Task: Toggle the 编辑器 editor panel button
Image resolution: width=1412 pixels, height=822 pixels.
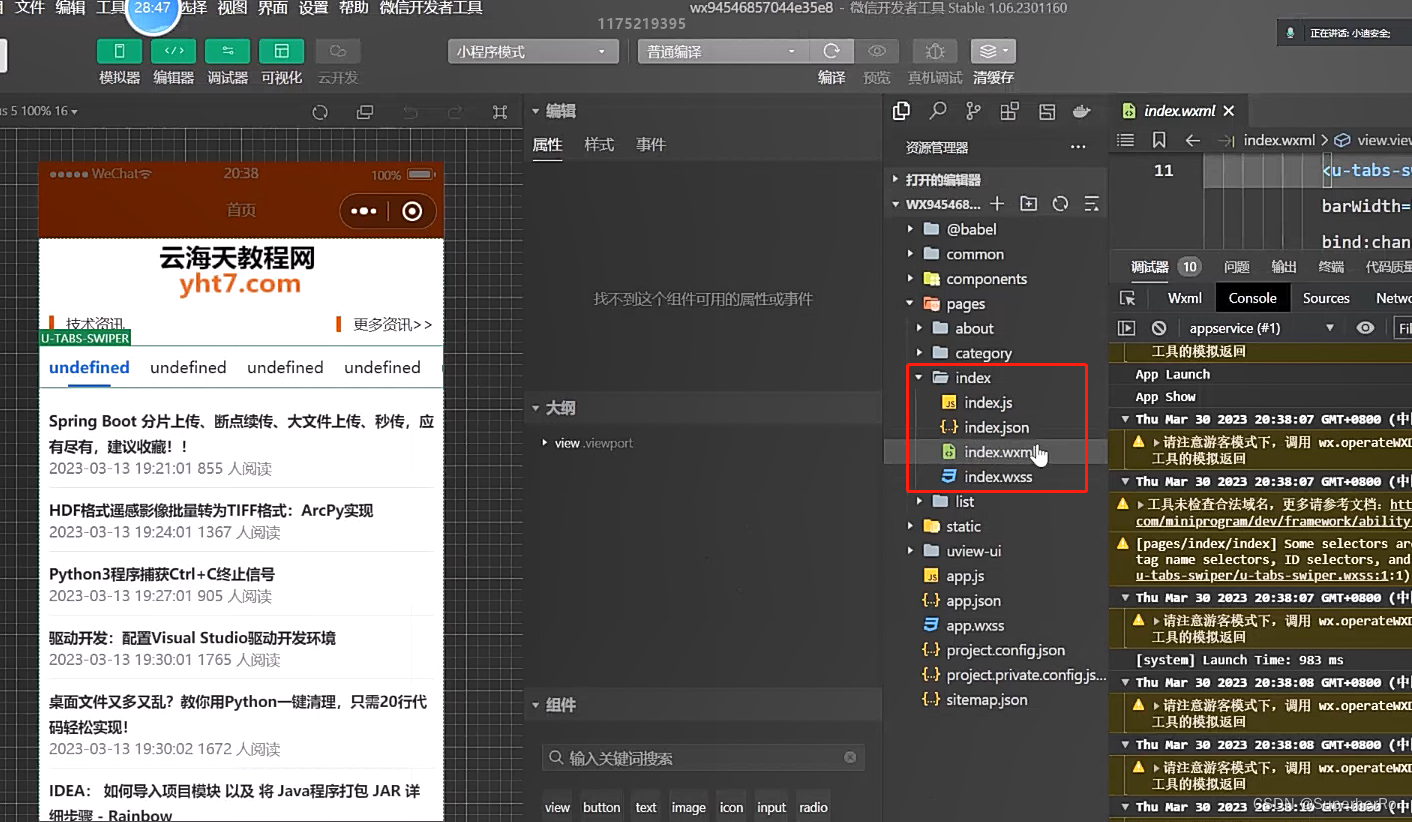Action: click(173, 51)
